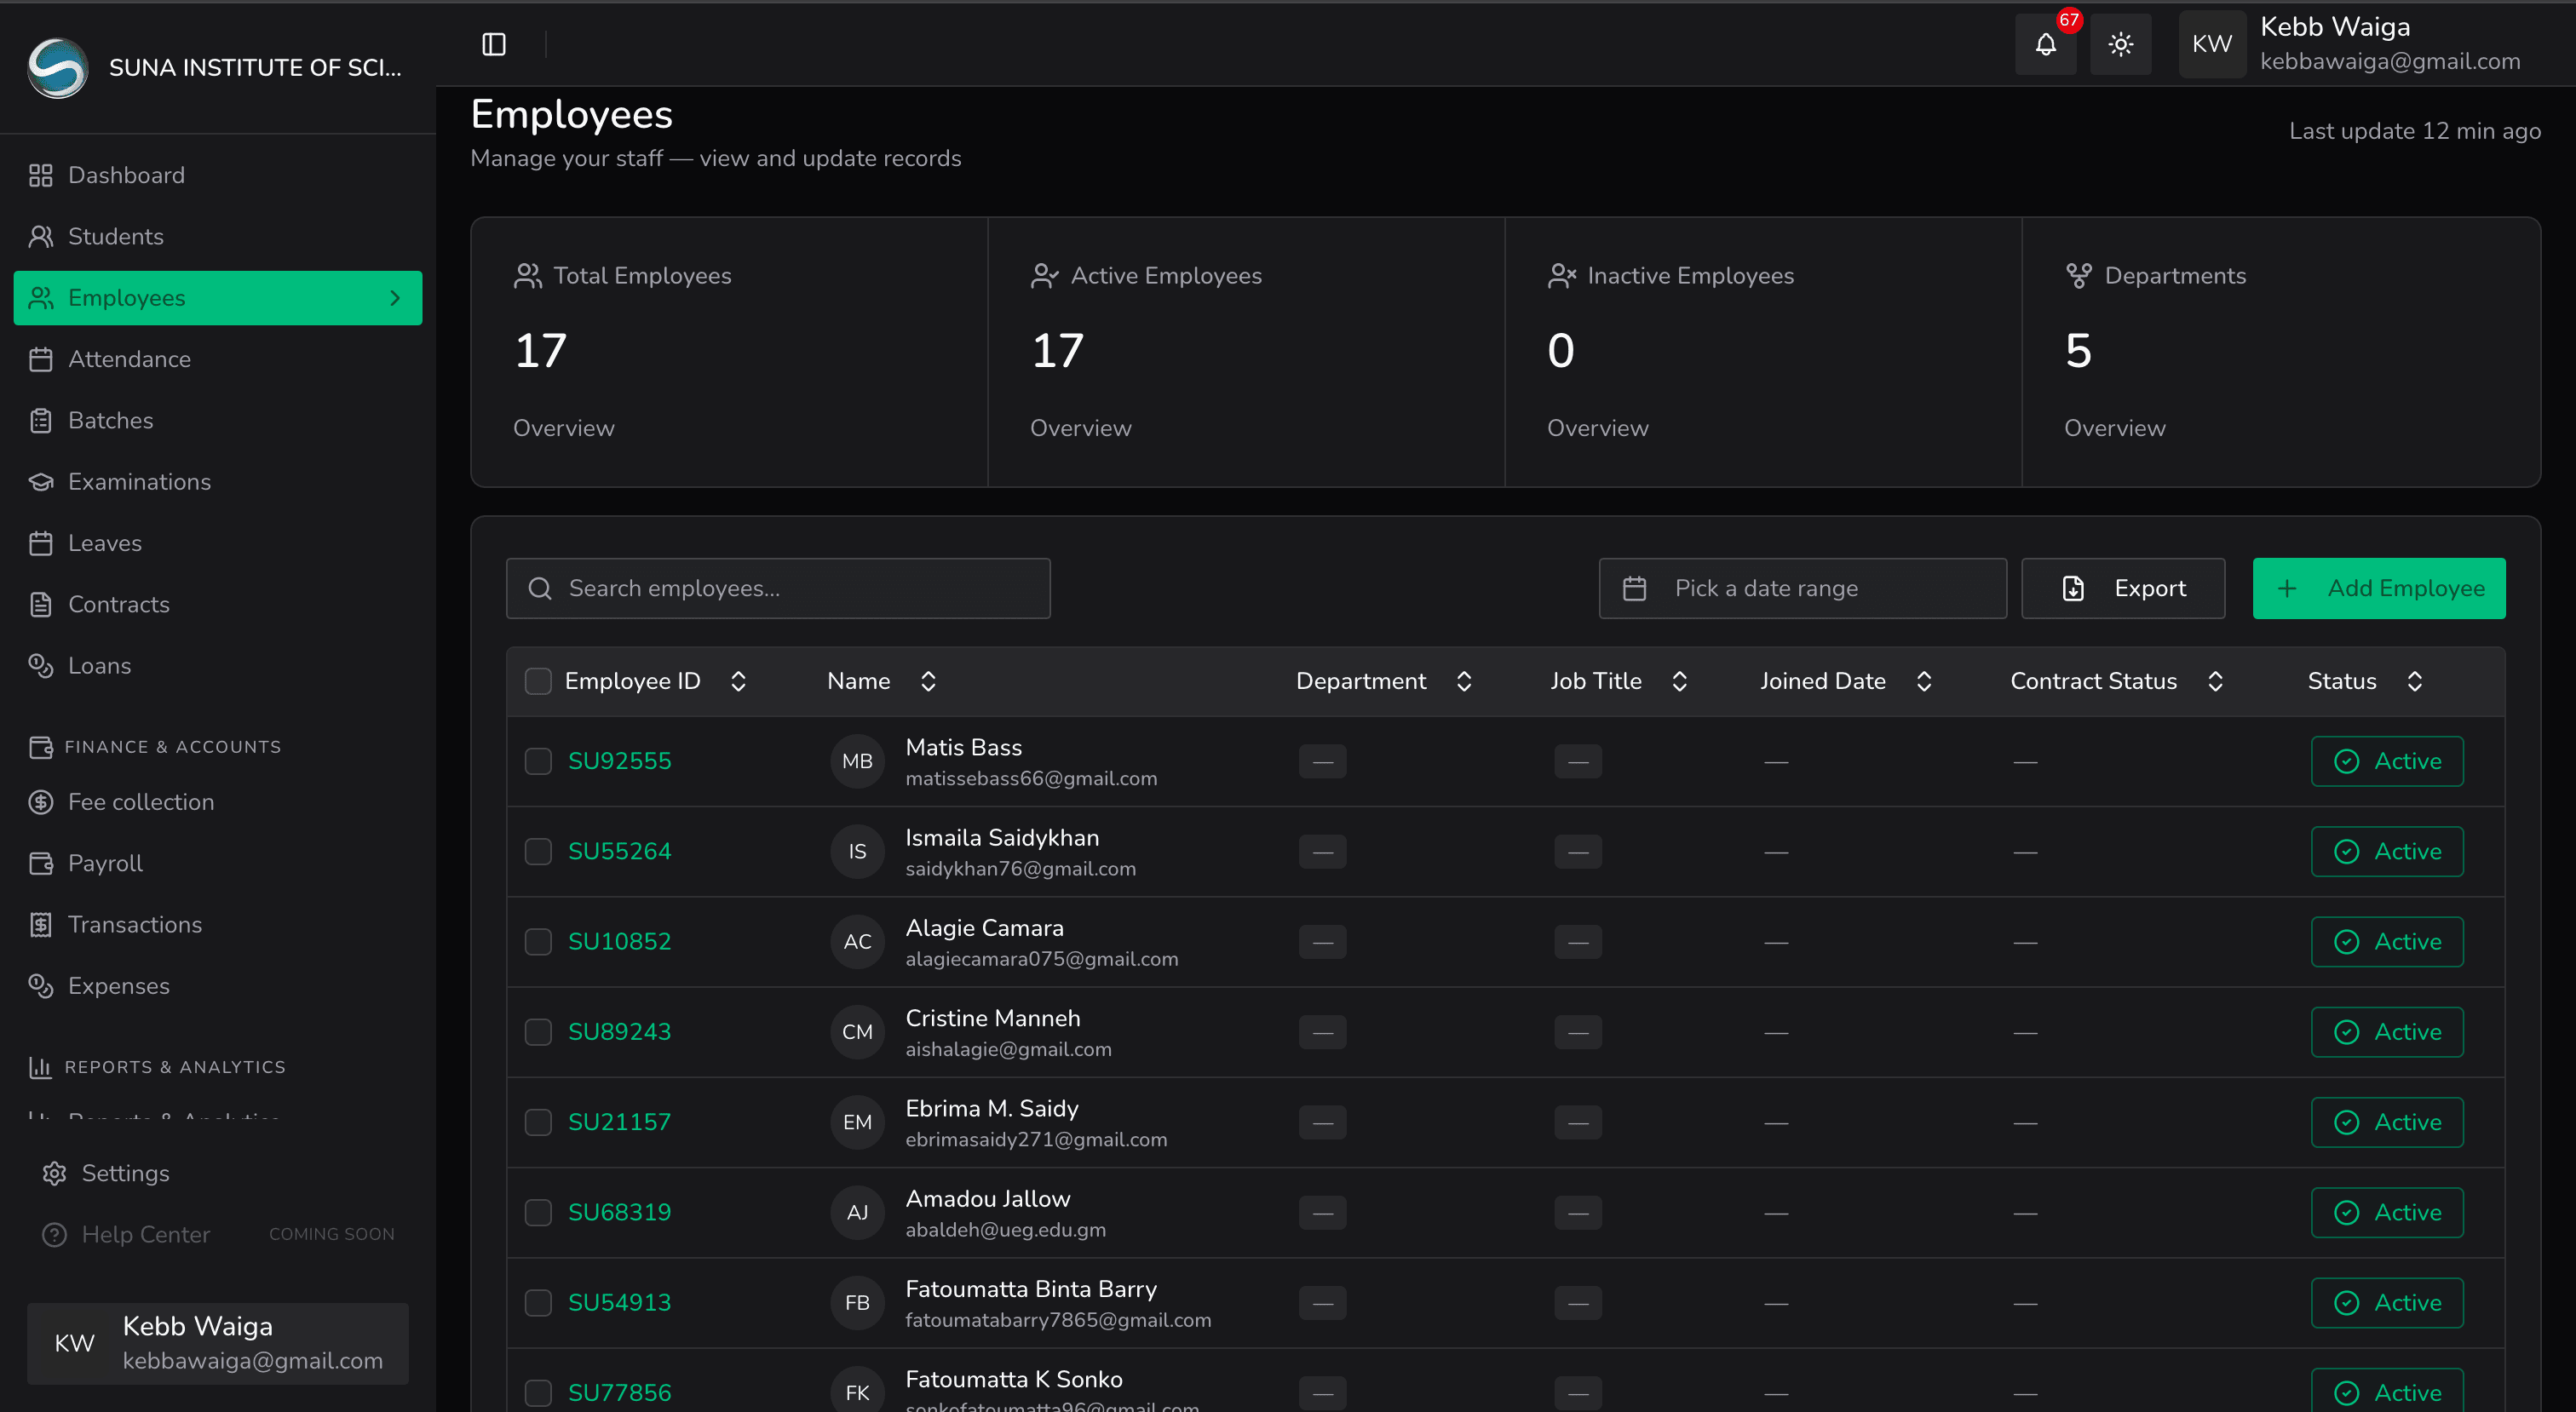2576x1412 pixels.
Task: Click the calendar icon in date range picker
Action: 1634,588
